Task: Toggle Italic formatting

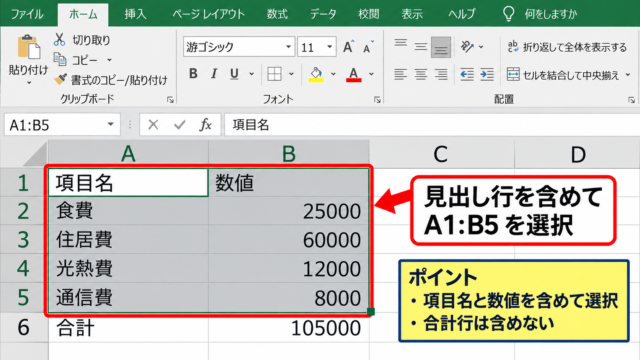Action: point(213,74)
